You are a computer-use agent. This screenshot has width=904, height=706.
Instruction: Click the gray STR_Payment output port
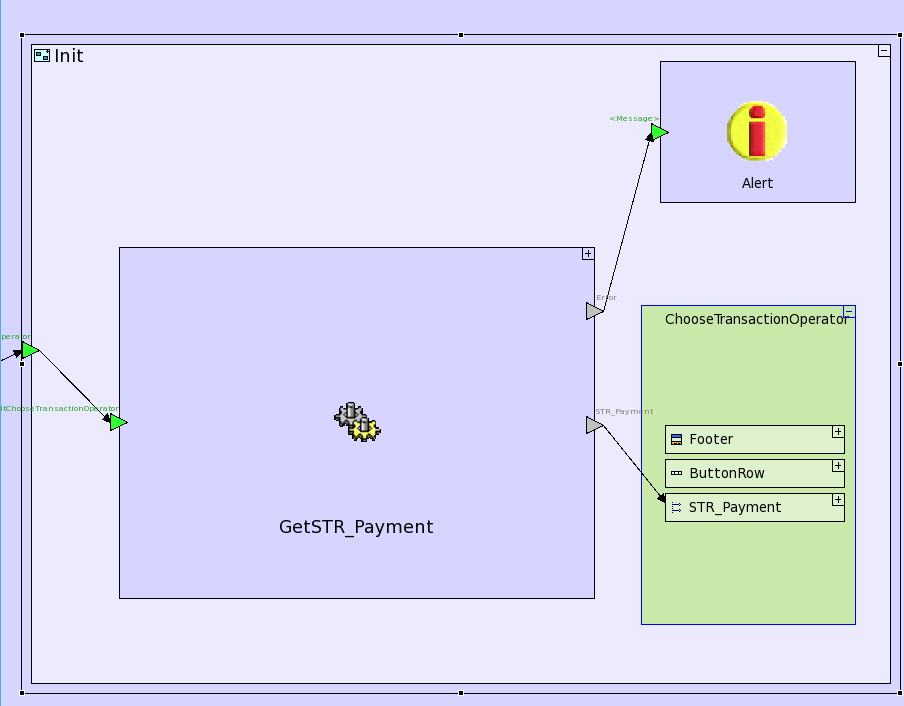tap(594, 425)
